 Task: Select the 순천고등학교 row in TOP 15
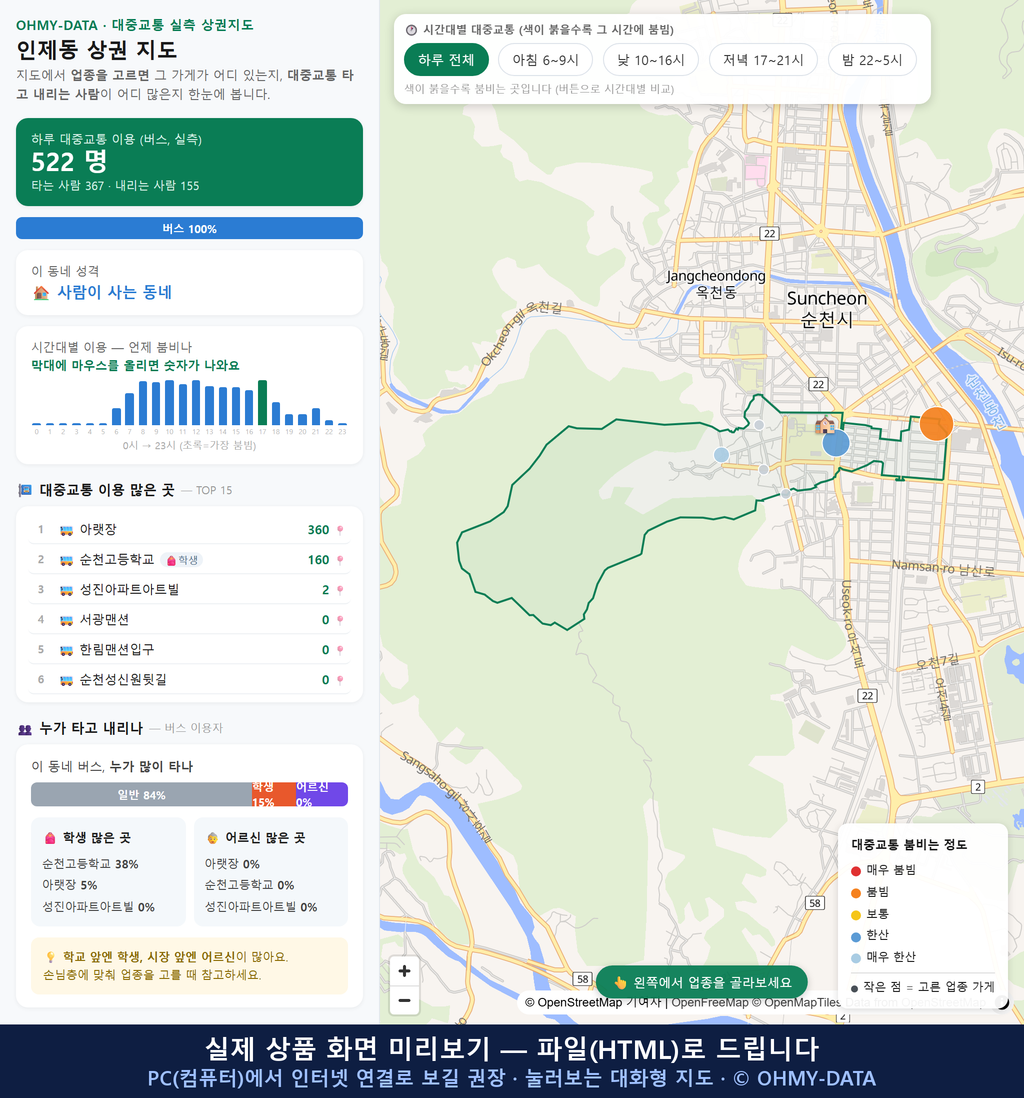click(189, 560)
